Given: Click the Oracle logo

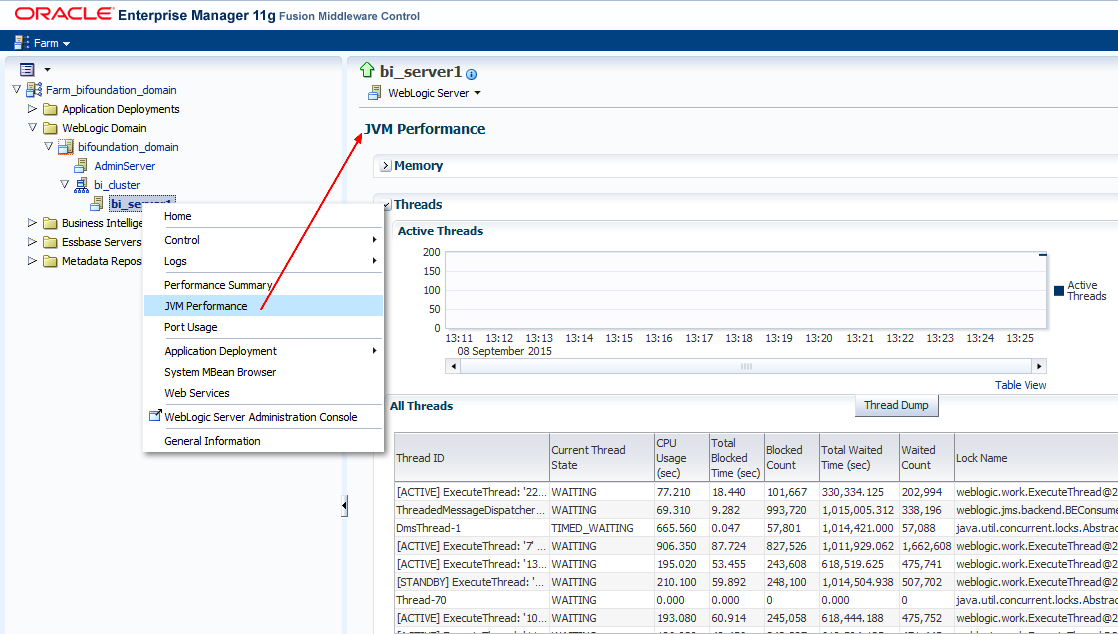Looking at the screenshot, I should 63,15.
